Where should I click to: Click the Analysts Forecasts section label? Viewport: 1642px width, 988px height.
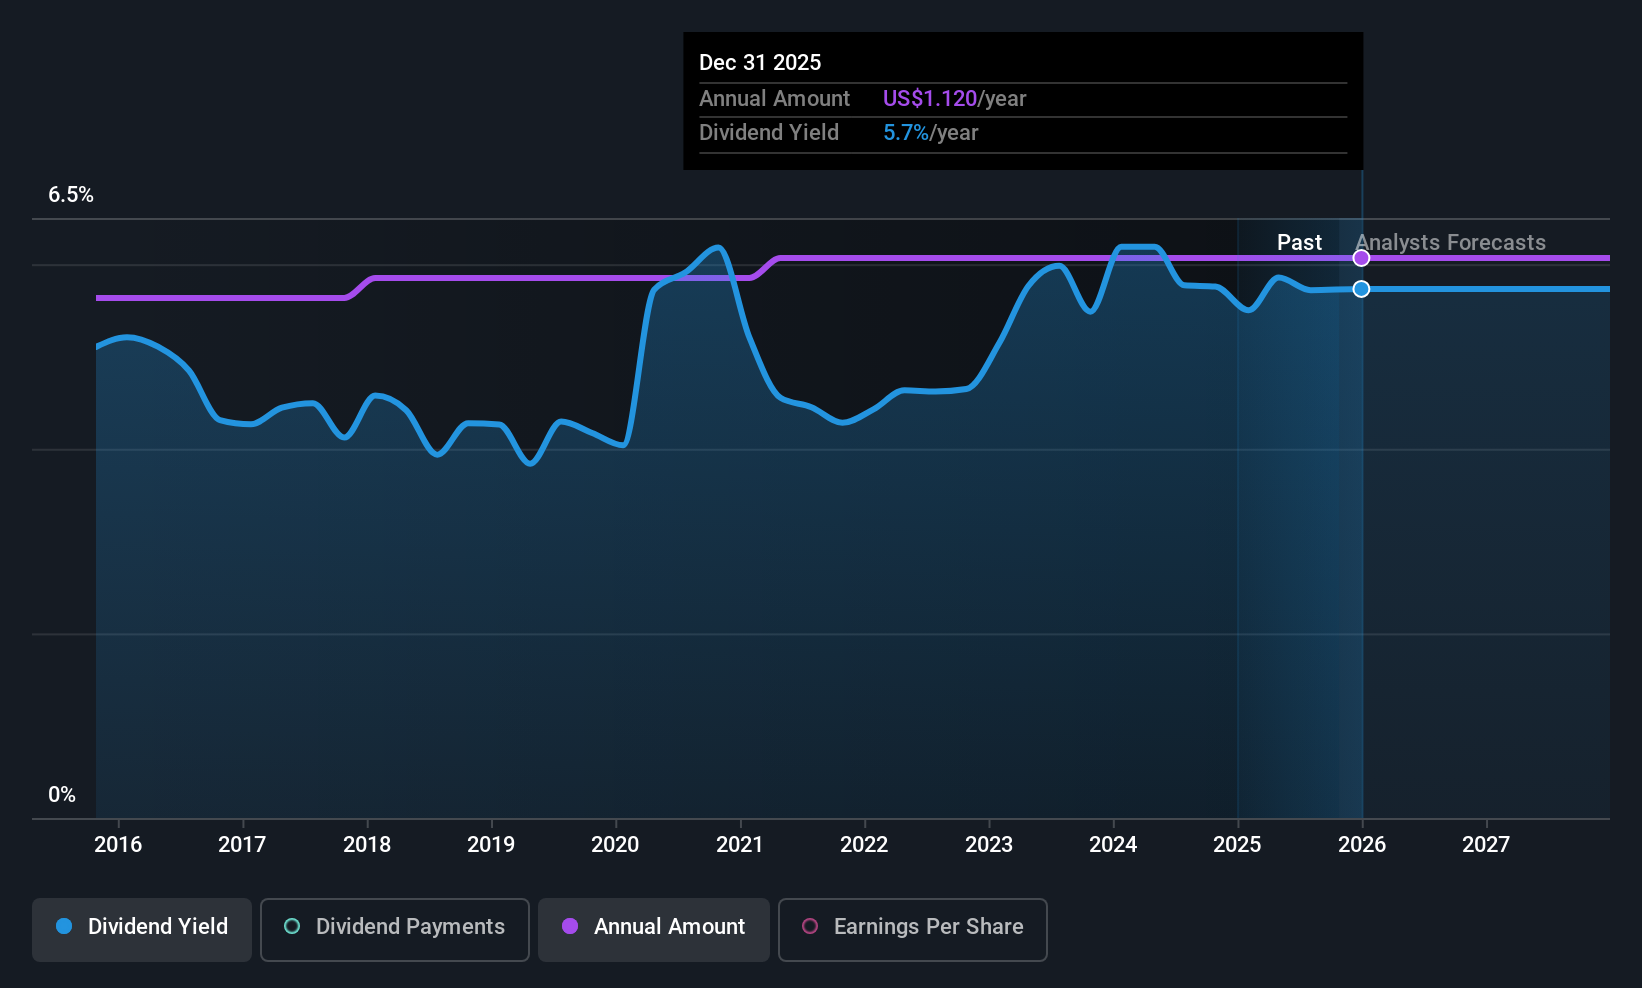coord(1450,242)
